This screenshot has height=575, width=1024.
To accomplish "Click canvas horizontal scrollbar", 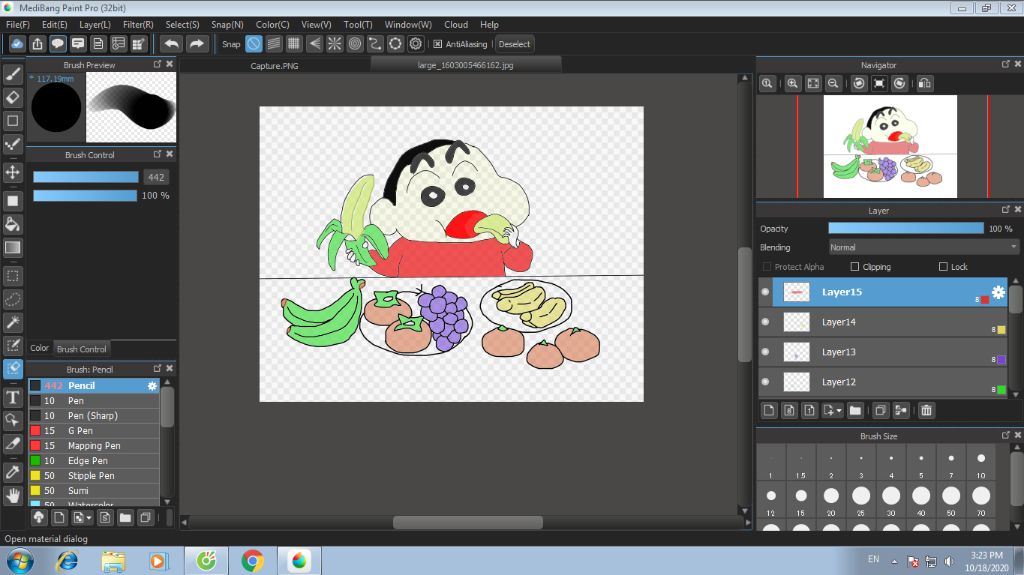I will 468,523.
